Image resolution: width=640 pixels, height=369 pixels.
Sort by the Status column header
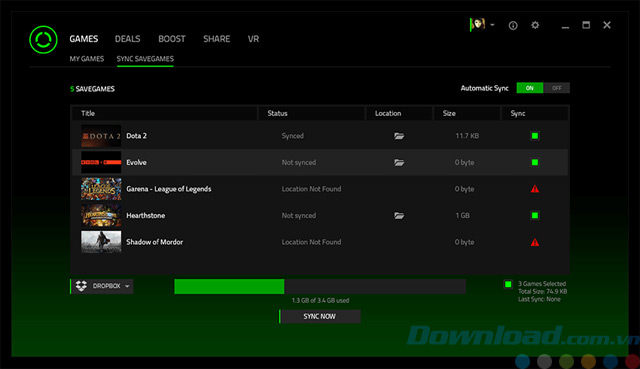(x=312, y=113)
